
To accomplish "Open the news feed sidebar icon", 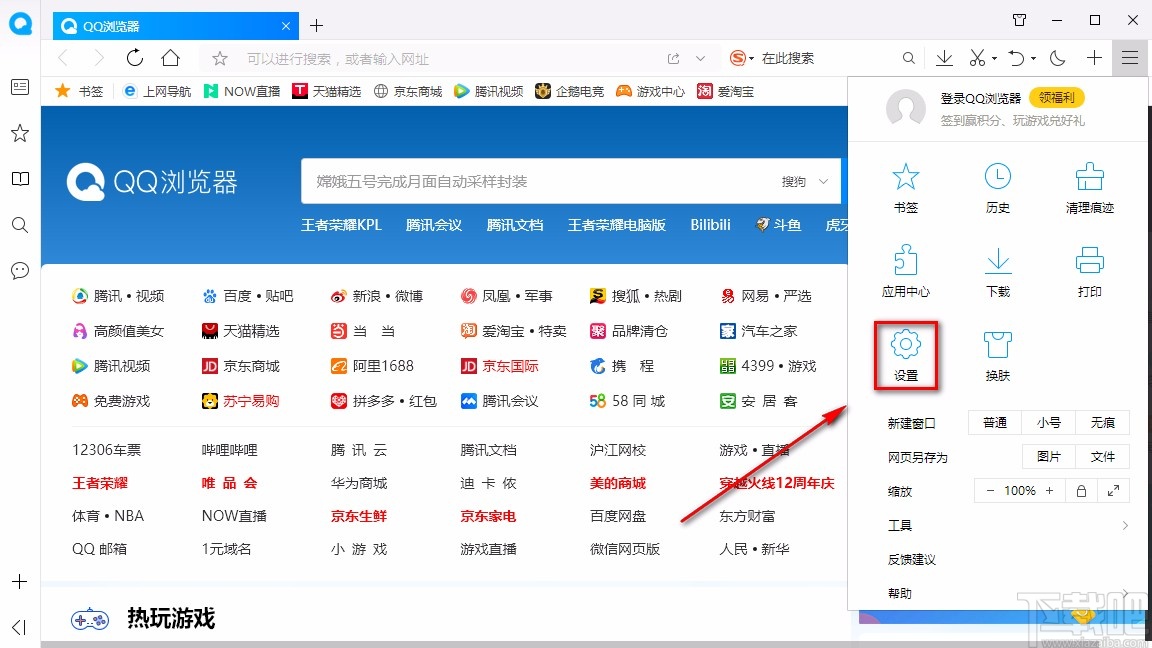I will tap(20, 87).
